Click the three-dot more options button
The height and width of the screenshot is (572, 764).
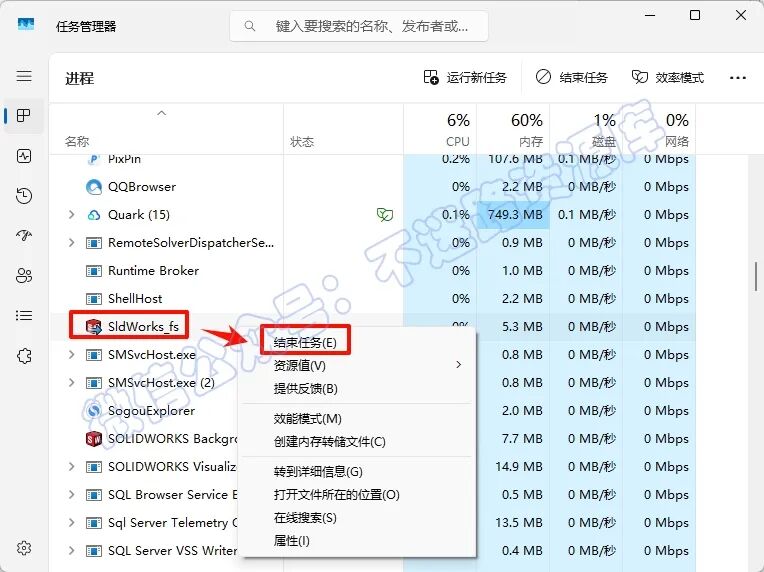(738, 78)
